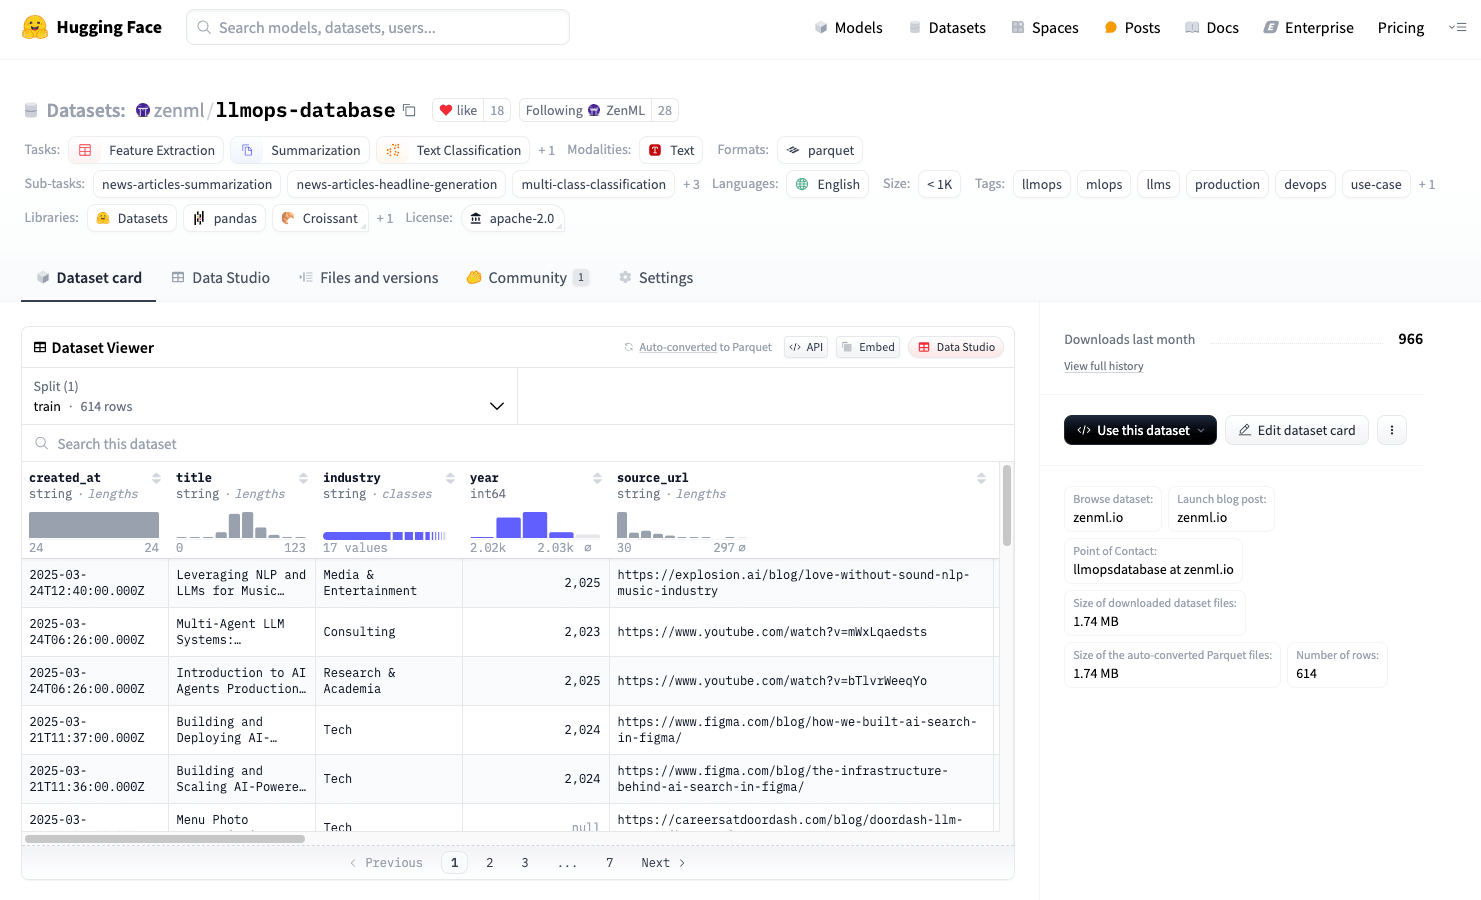Open the Data Studio tab
The image size is (1481, 900).
click(221, 278)
